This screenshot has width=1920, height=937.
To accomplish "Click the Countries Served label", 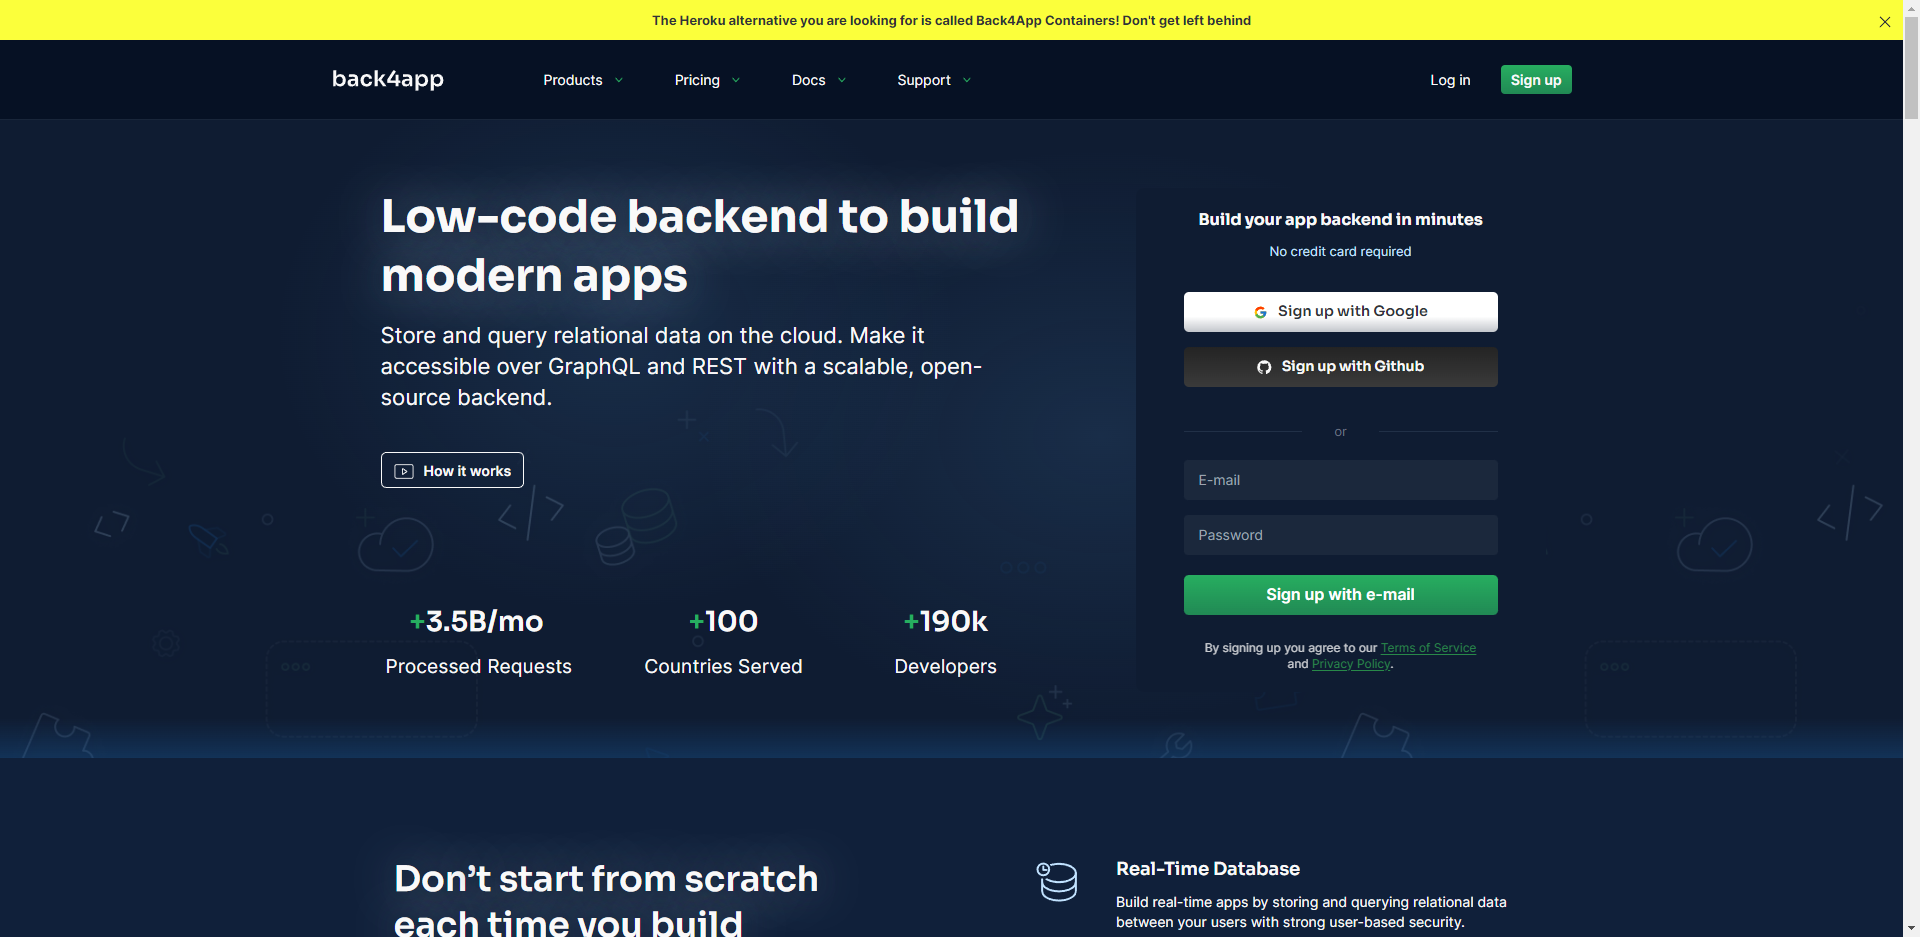I will click(723, 666).
